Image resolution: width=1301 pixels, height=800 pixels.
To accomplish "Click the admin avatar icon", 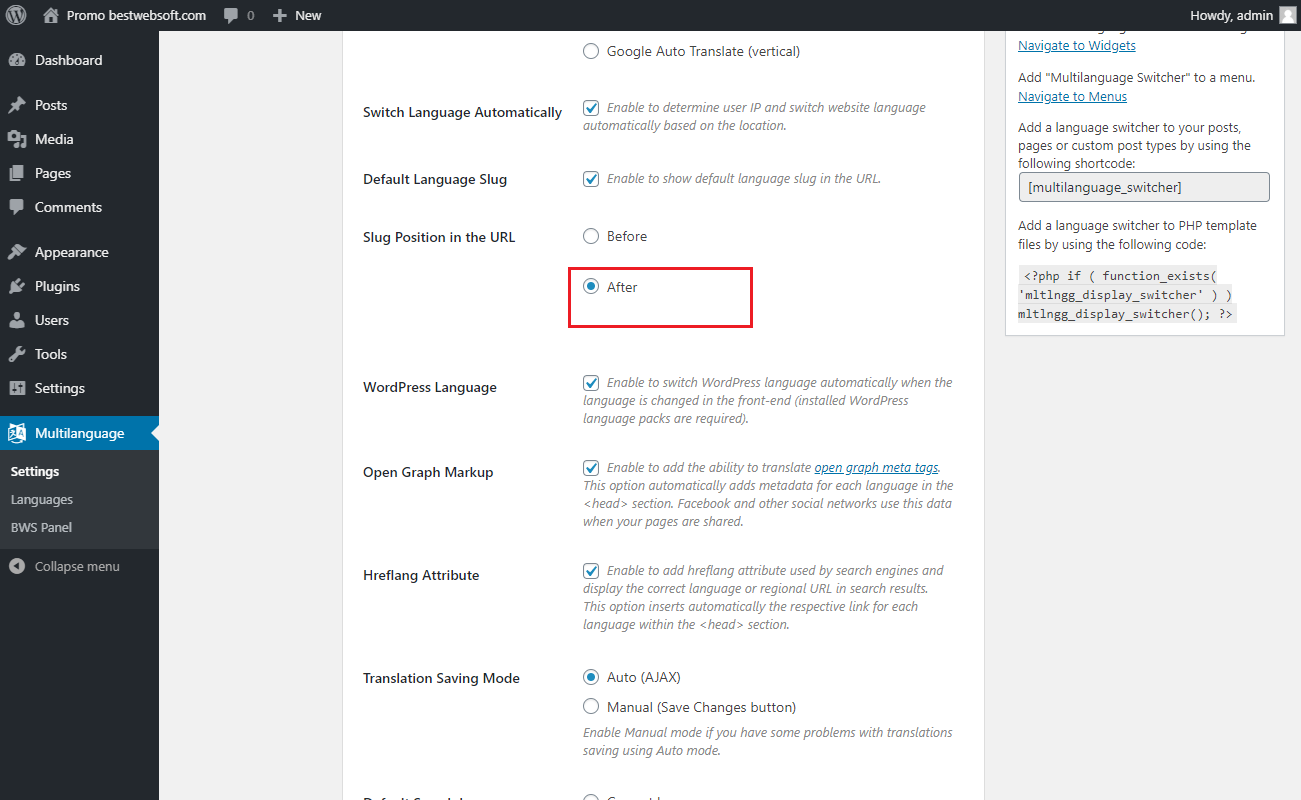I will pyautogui.click(x=1287, y=15).
